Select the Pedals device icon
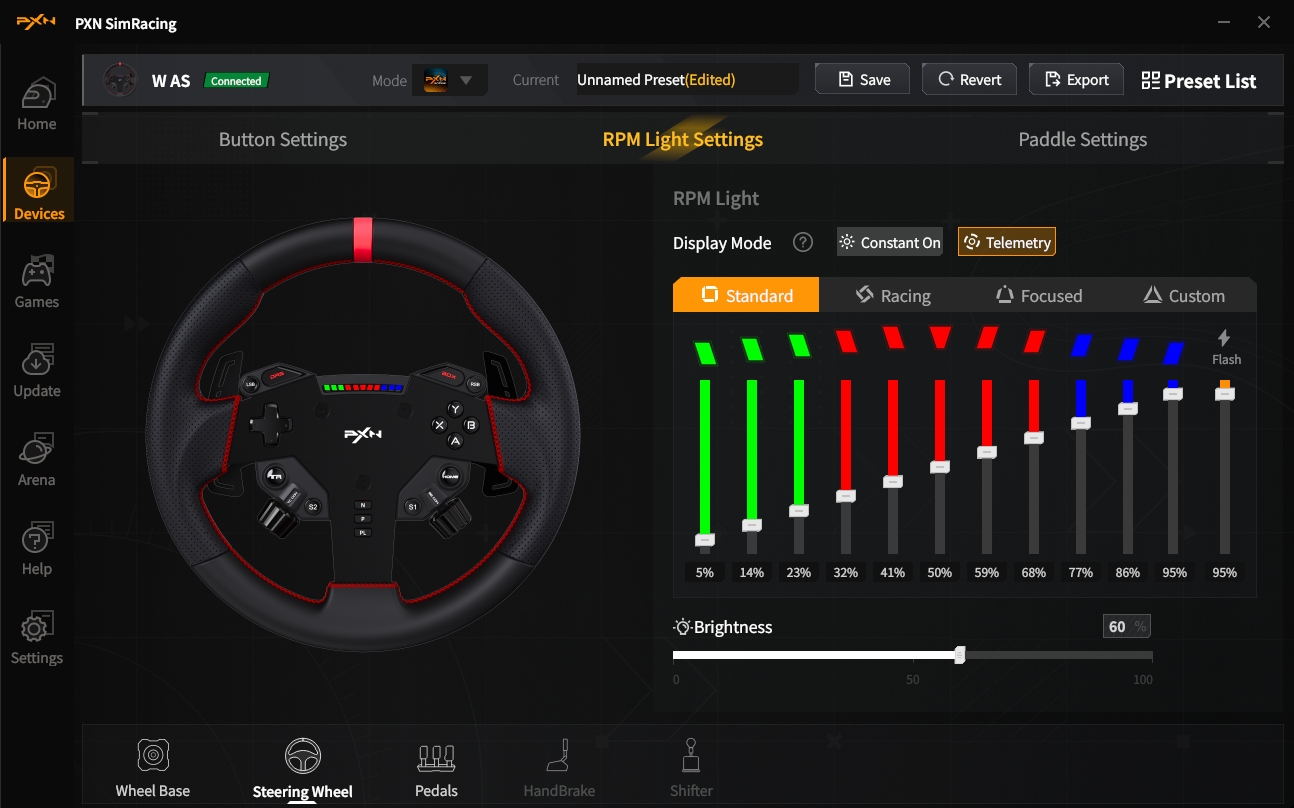This screenshot has width=1294, height=808. 436,768
